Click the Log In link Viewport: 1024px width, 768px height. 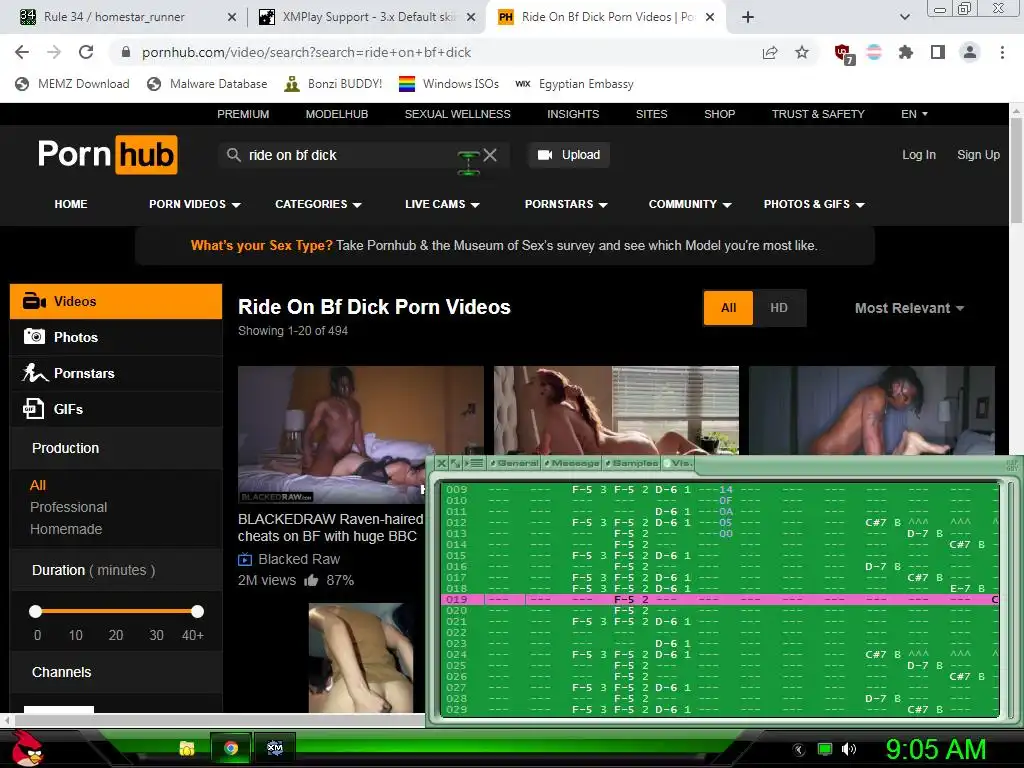click(x=919, y=155)
